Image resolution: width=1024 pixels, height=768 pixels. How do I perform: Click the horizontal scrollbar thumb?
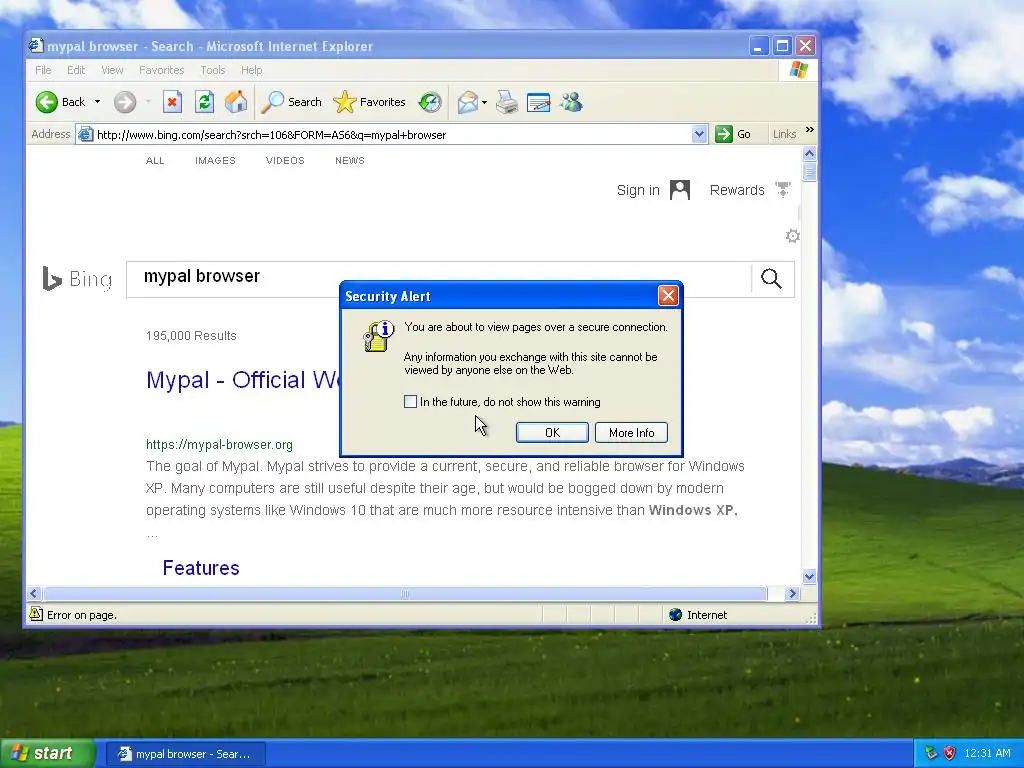pos(405,594)
